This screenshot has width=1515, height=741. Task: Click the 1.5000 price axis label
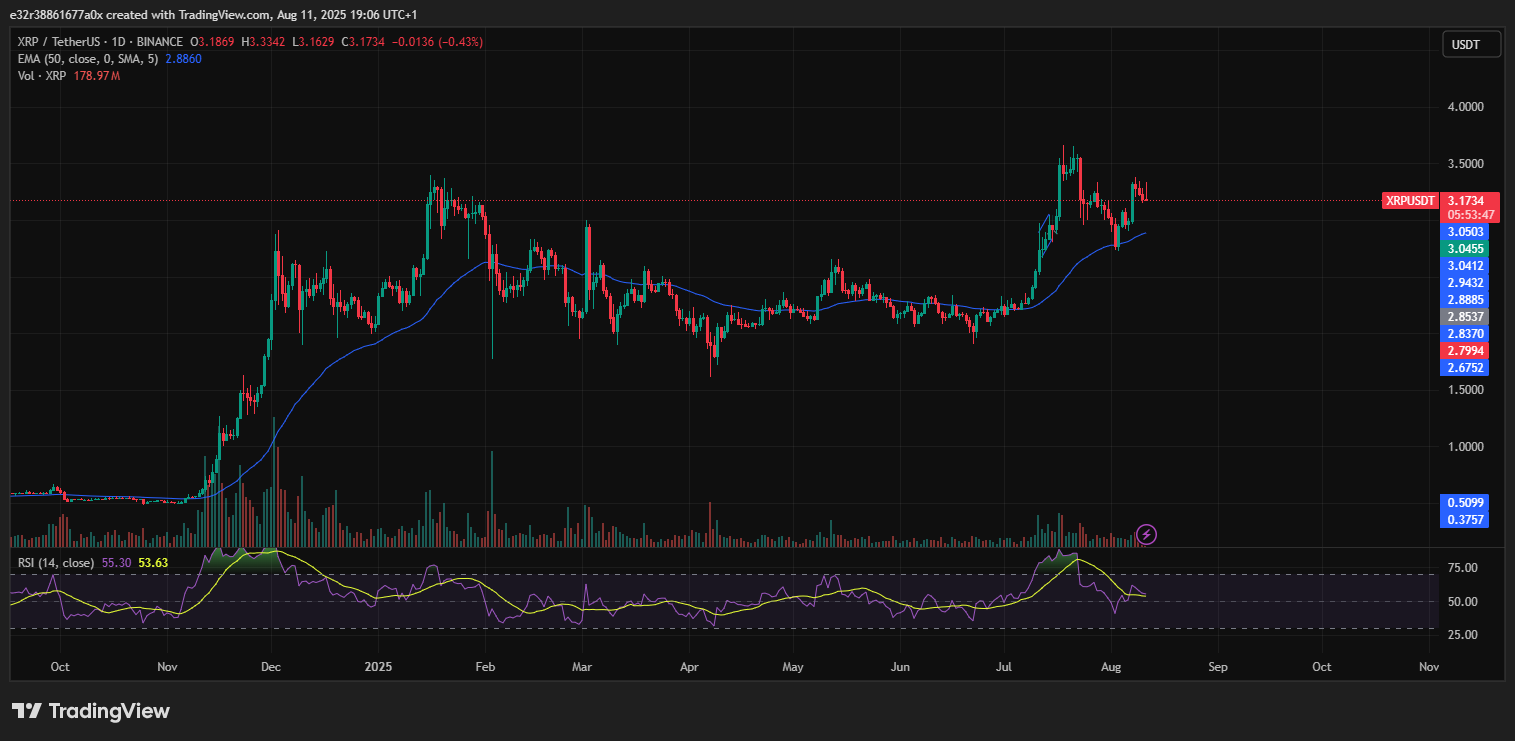[1465, 390]
